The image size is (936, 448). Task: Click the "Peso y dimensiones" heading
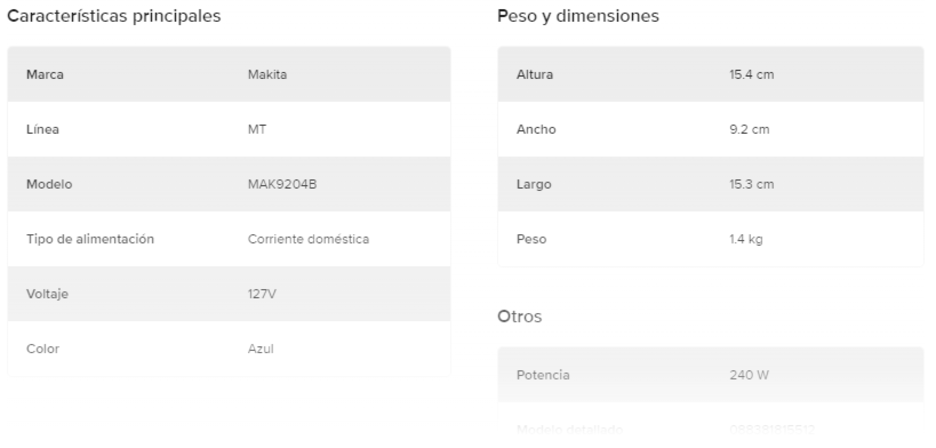point(578,17)
